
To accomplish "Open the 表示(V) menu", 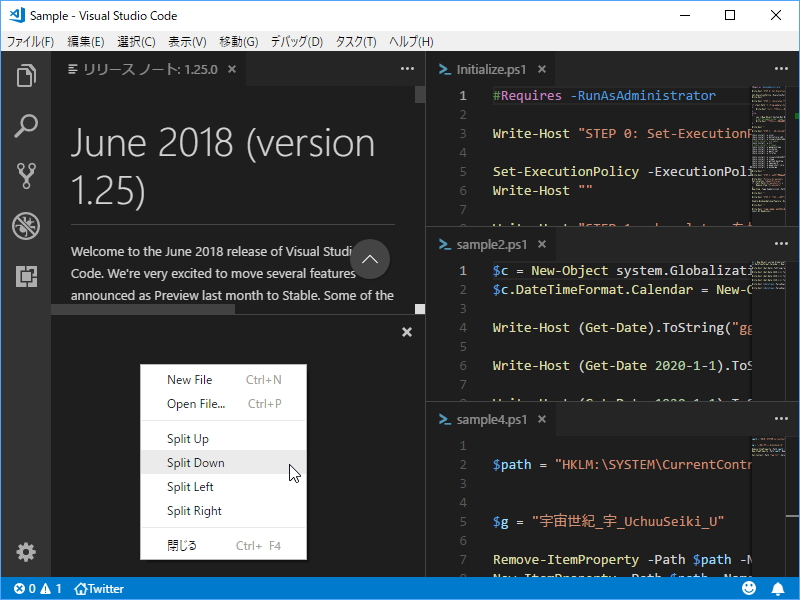I will tap(187, 41).
